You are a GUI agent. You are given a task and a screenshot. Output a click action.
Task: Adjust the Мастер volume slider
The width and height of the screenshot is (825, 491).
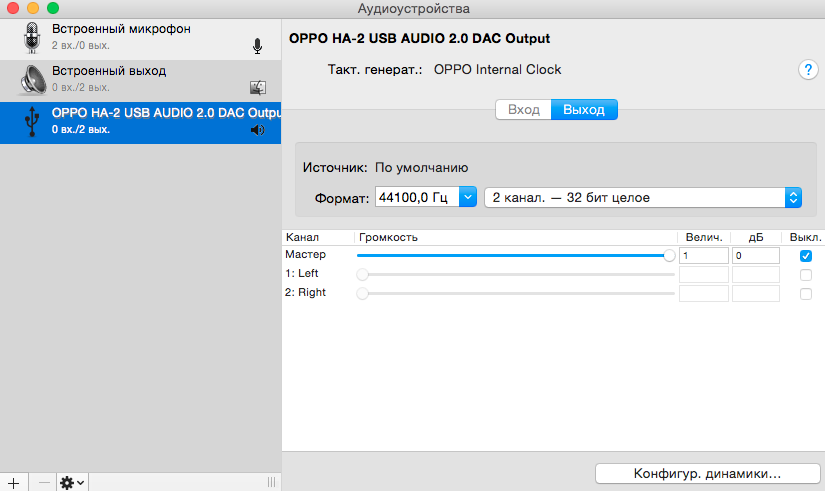coord(515,255)
